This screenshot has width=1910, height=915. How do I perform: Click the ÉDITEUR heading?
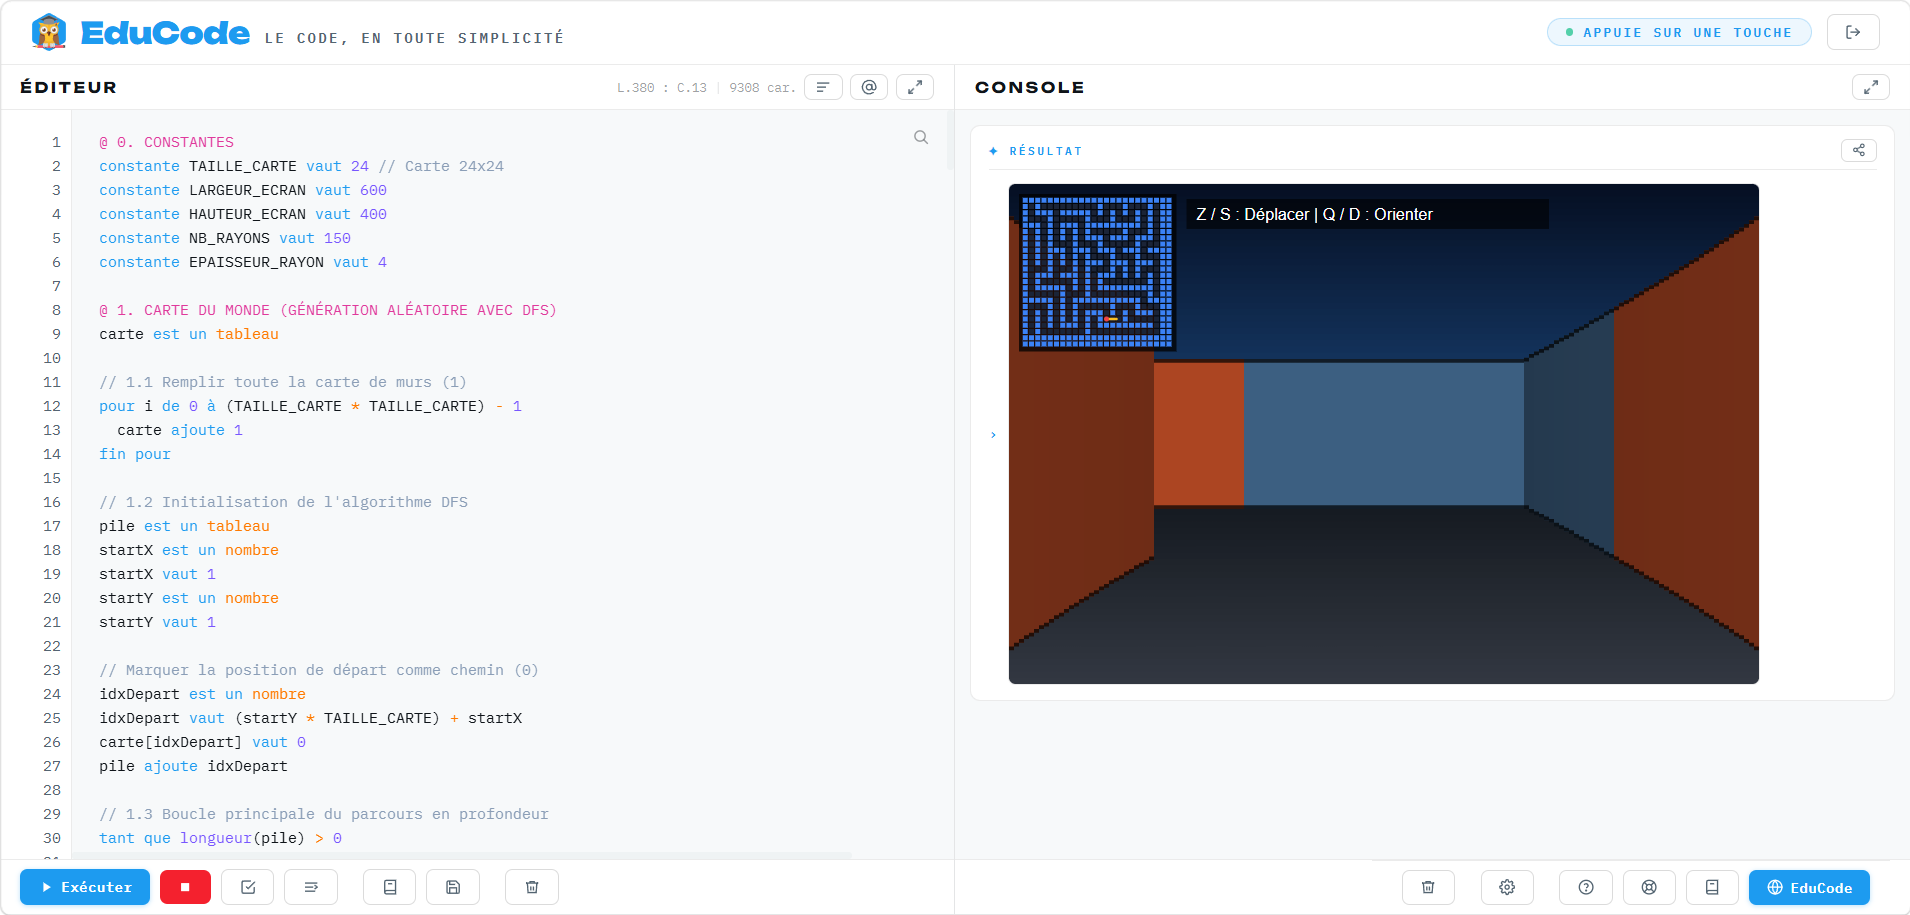coord(68,87)
